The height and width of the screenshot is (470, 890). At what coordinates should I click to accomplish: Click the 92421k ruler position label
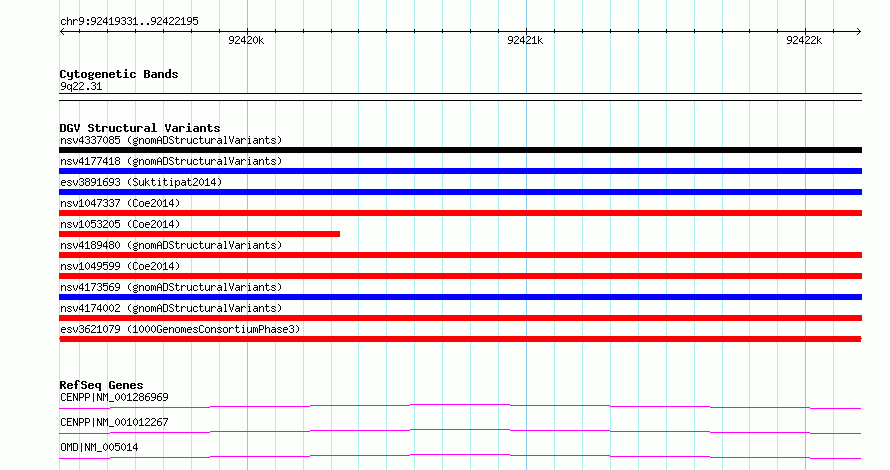tap(525, 40)
